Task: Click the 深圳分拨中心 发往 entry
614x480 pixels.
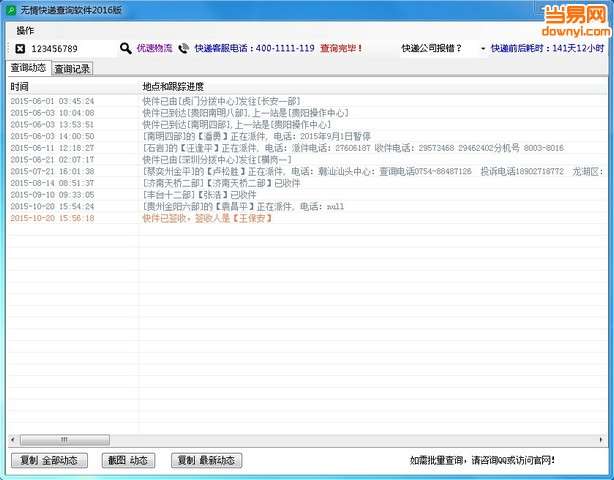Action: point(217,160)
